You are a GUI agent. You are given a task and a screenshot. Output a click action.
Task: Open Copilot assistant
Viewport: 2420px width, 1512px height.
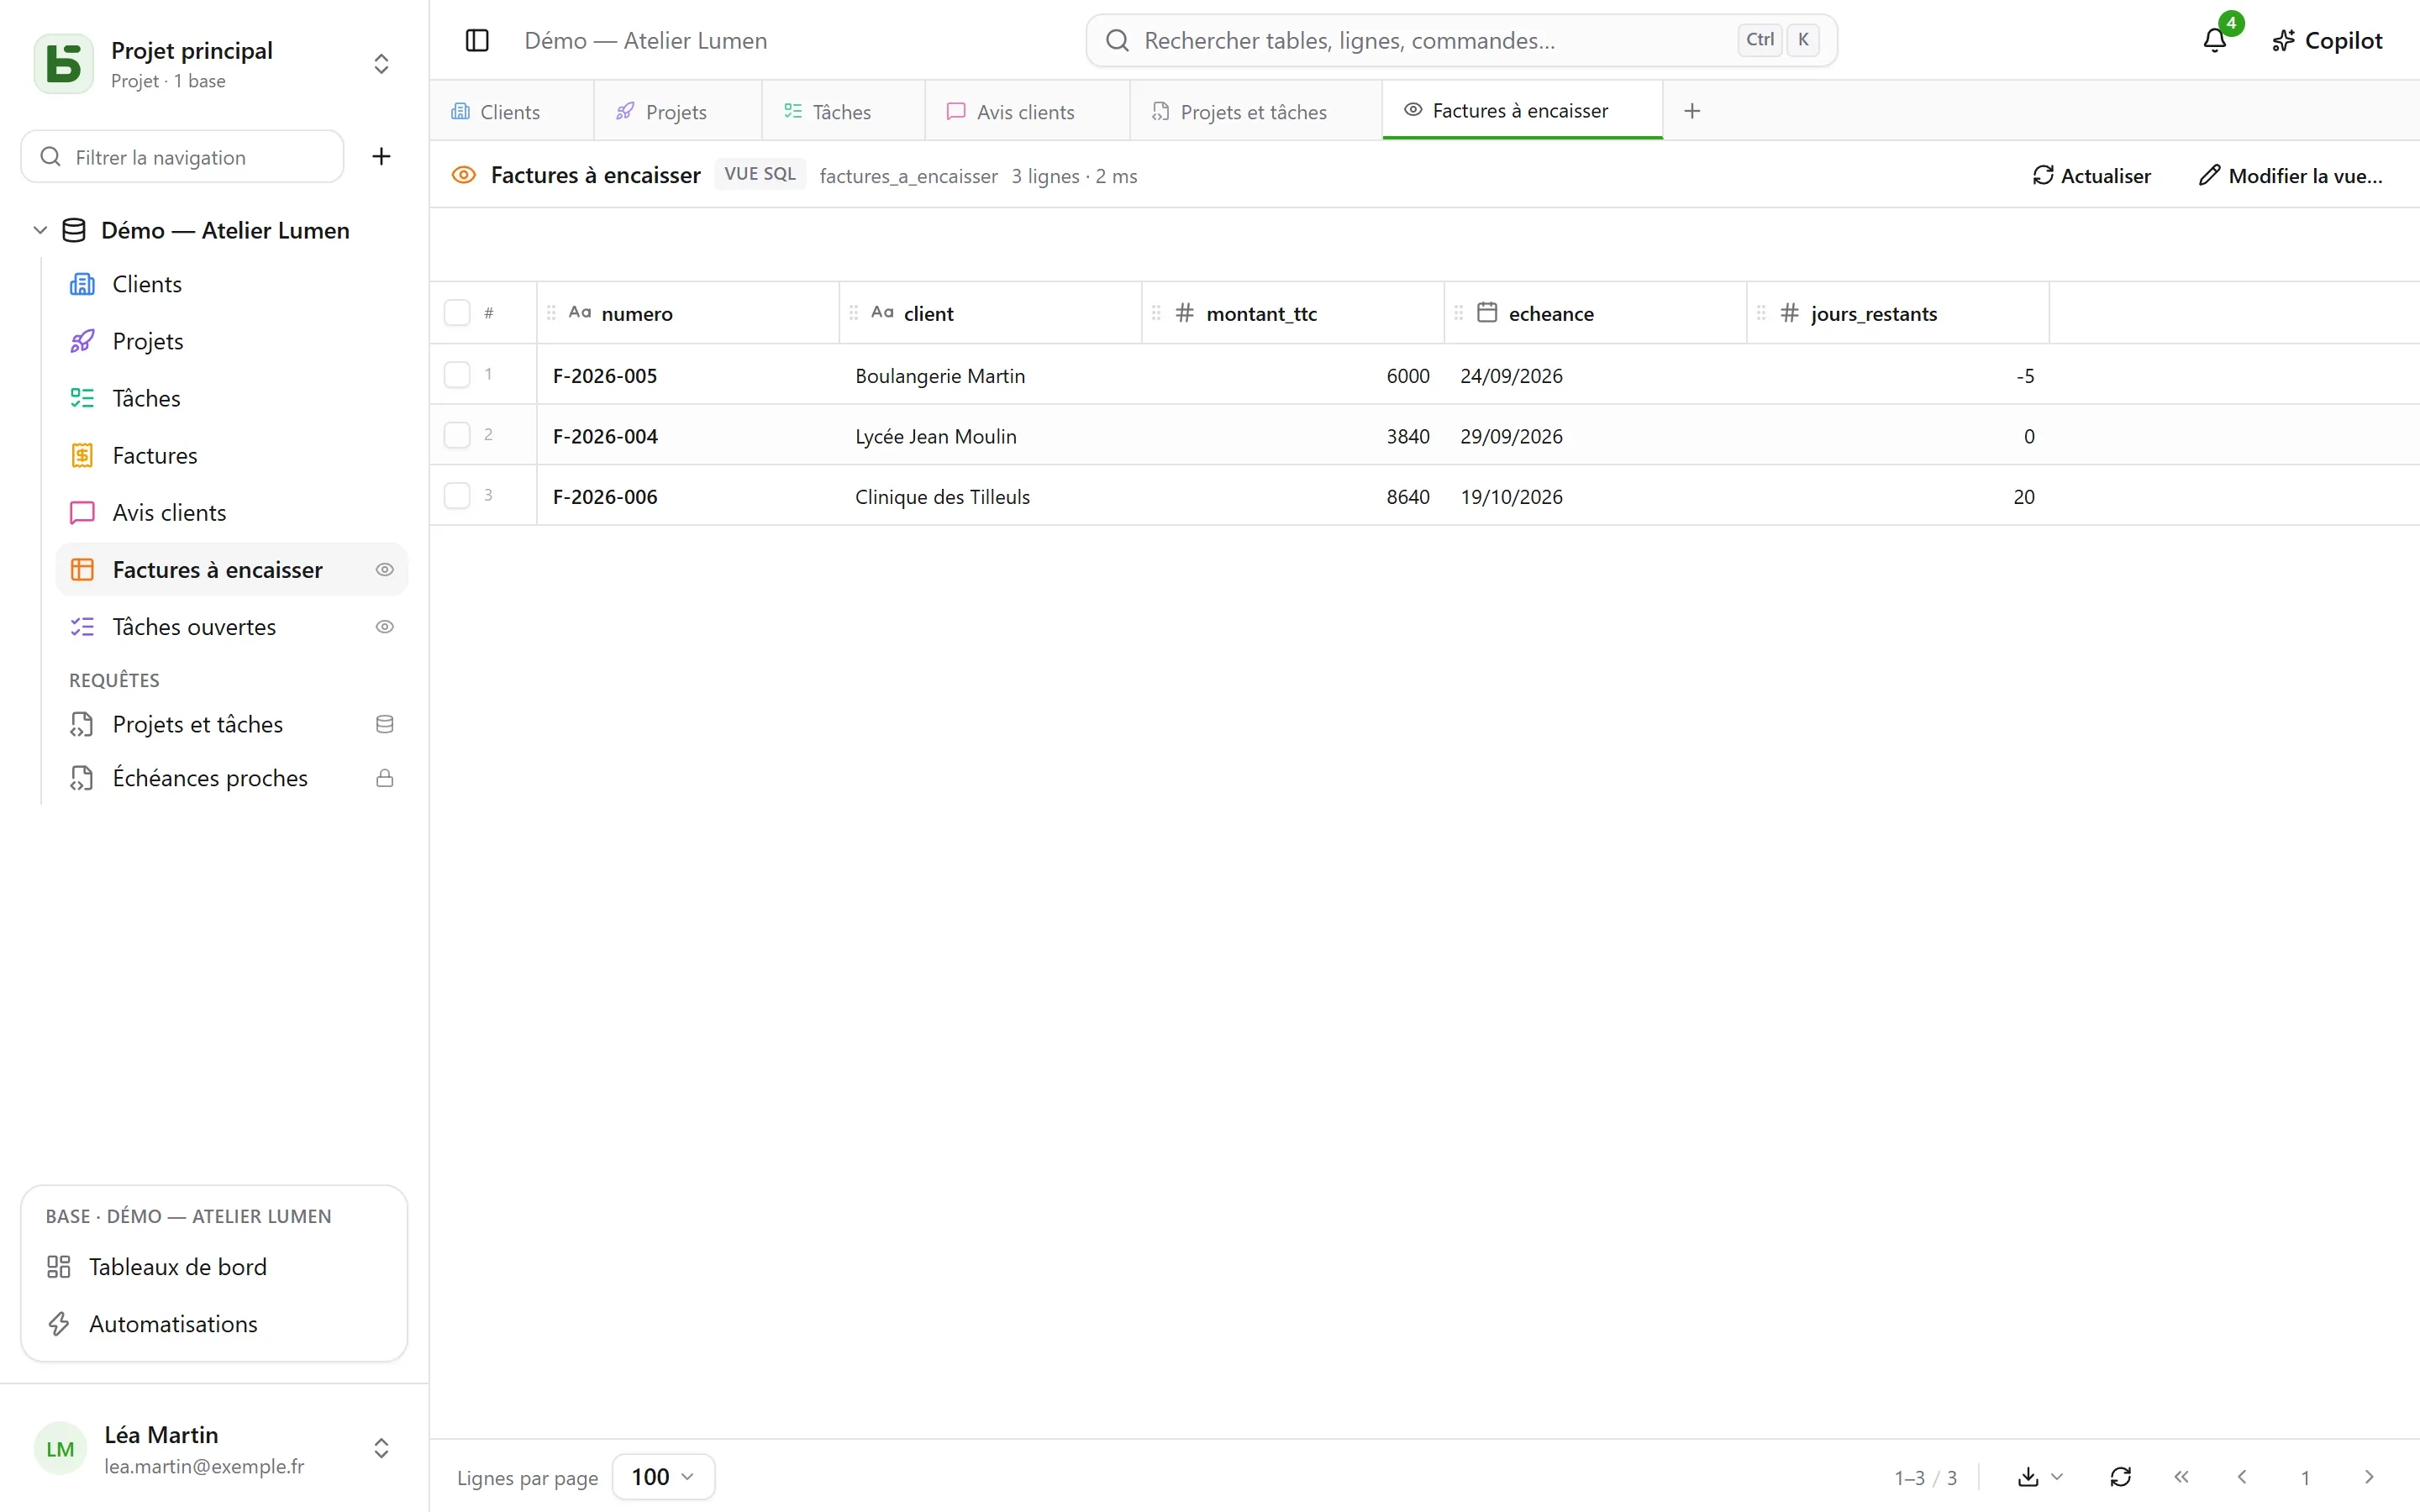pyautogui.click(x=2327, y=41)
